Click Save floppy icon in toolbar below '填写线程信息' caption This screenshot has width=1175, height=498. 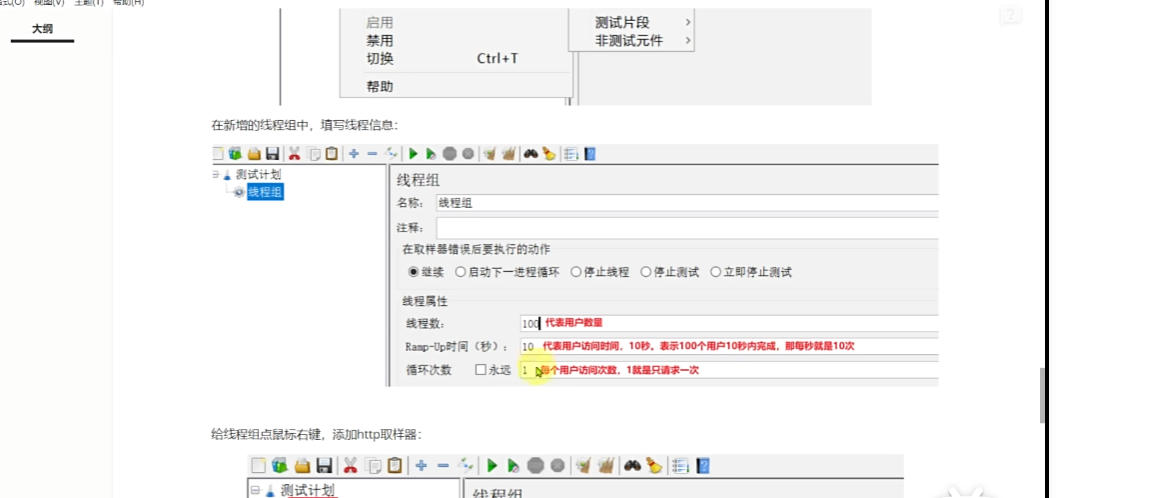point(272,154)
